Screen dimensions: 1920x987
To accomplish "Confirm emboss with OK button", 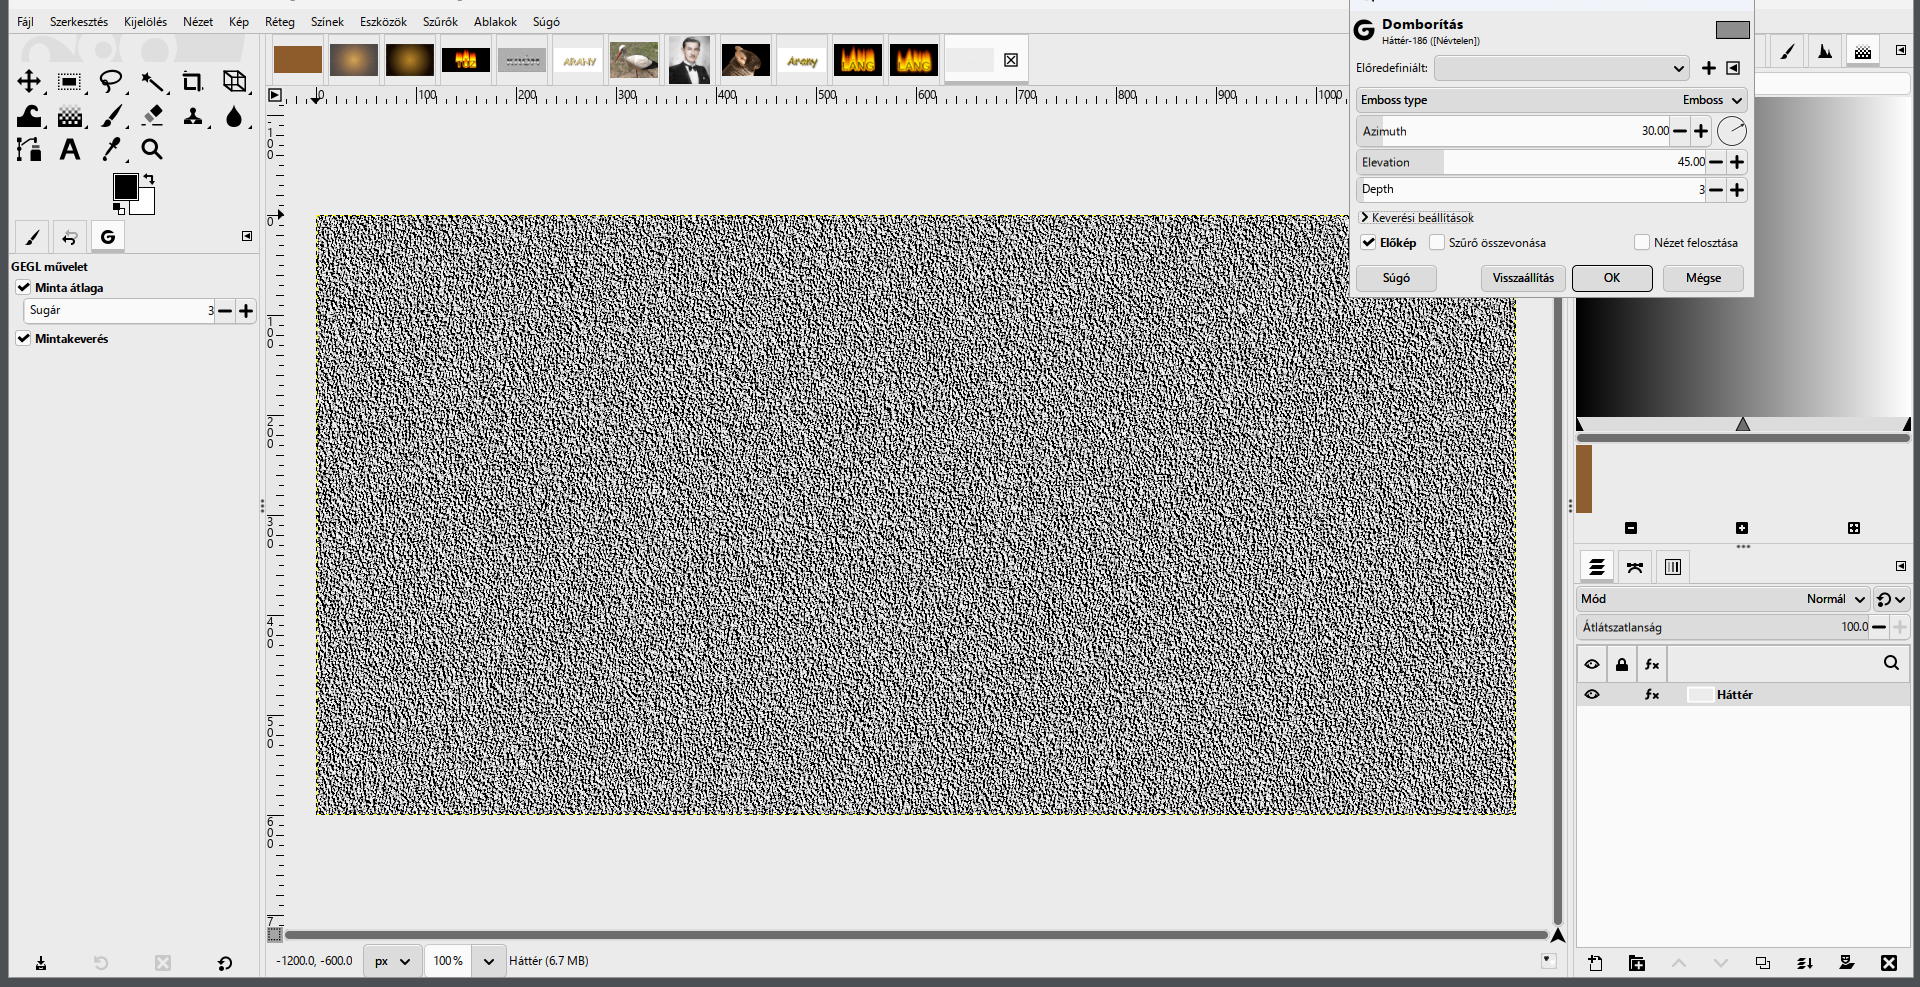I will 1612,278.
